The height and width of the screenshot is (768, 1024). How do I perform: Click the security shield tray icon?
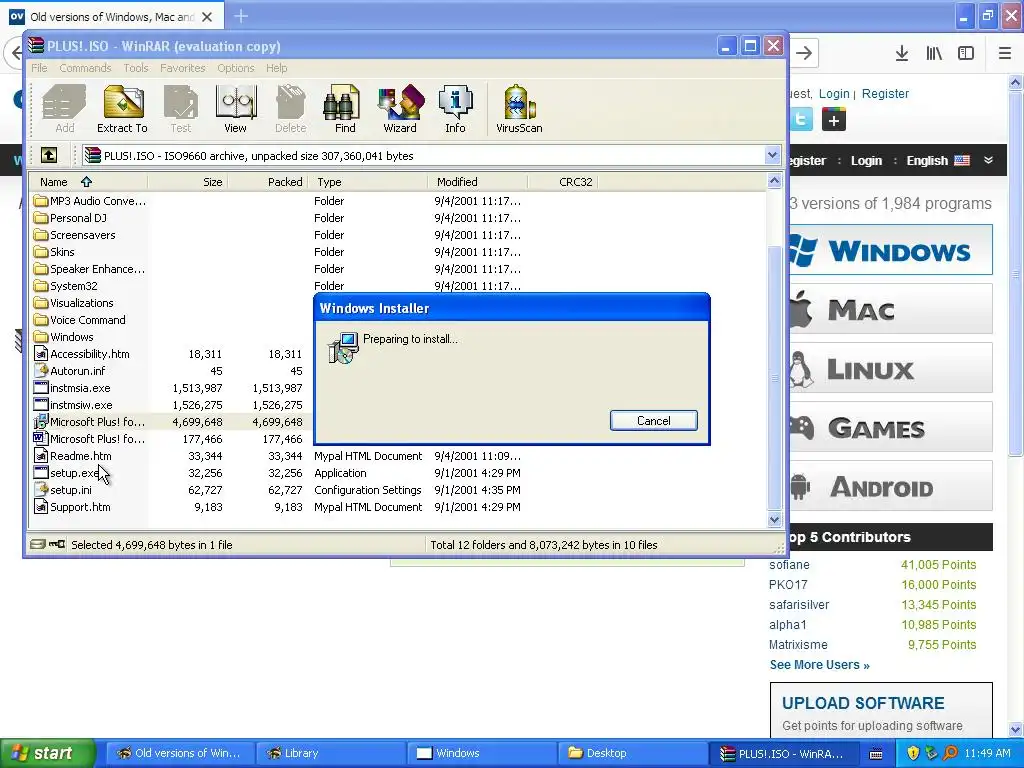(913, 753)
